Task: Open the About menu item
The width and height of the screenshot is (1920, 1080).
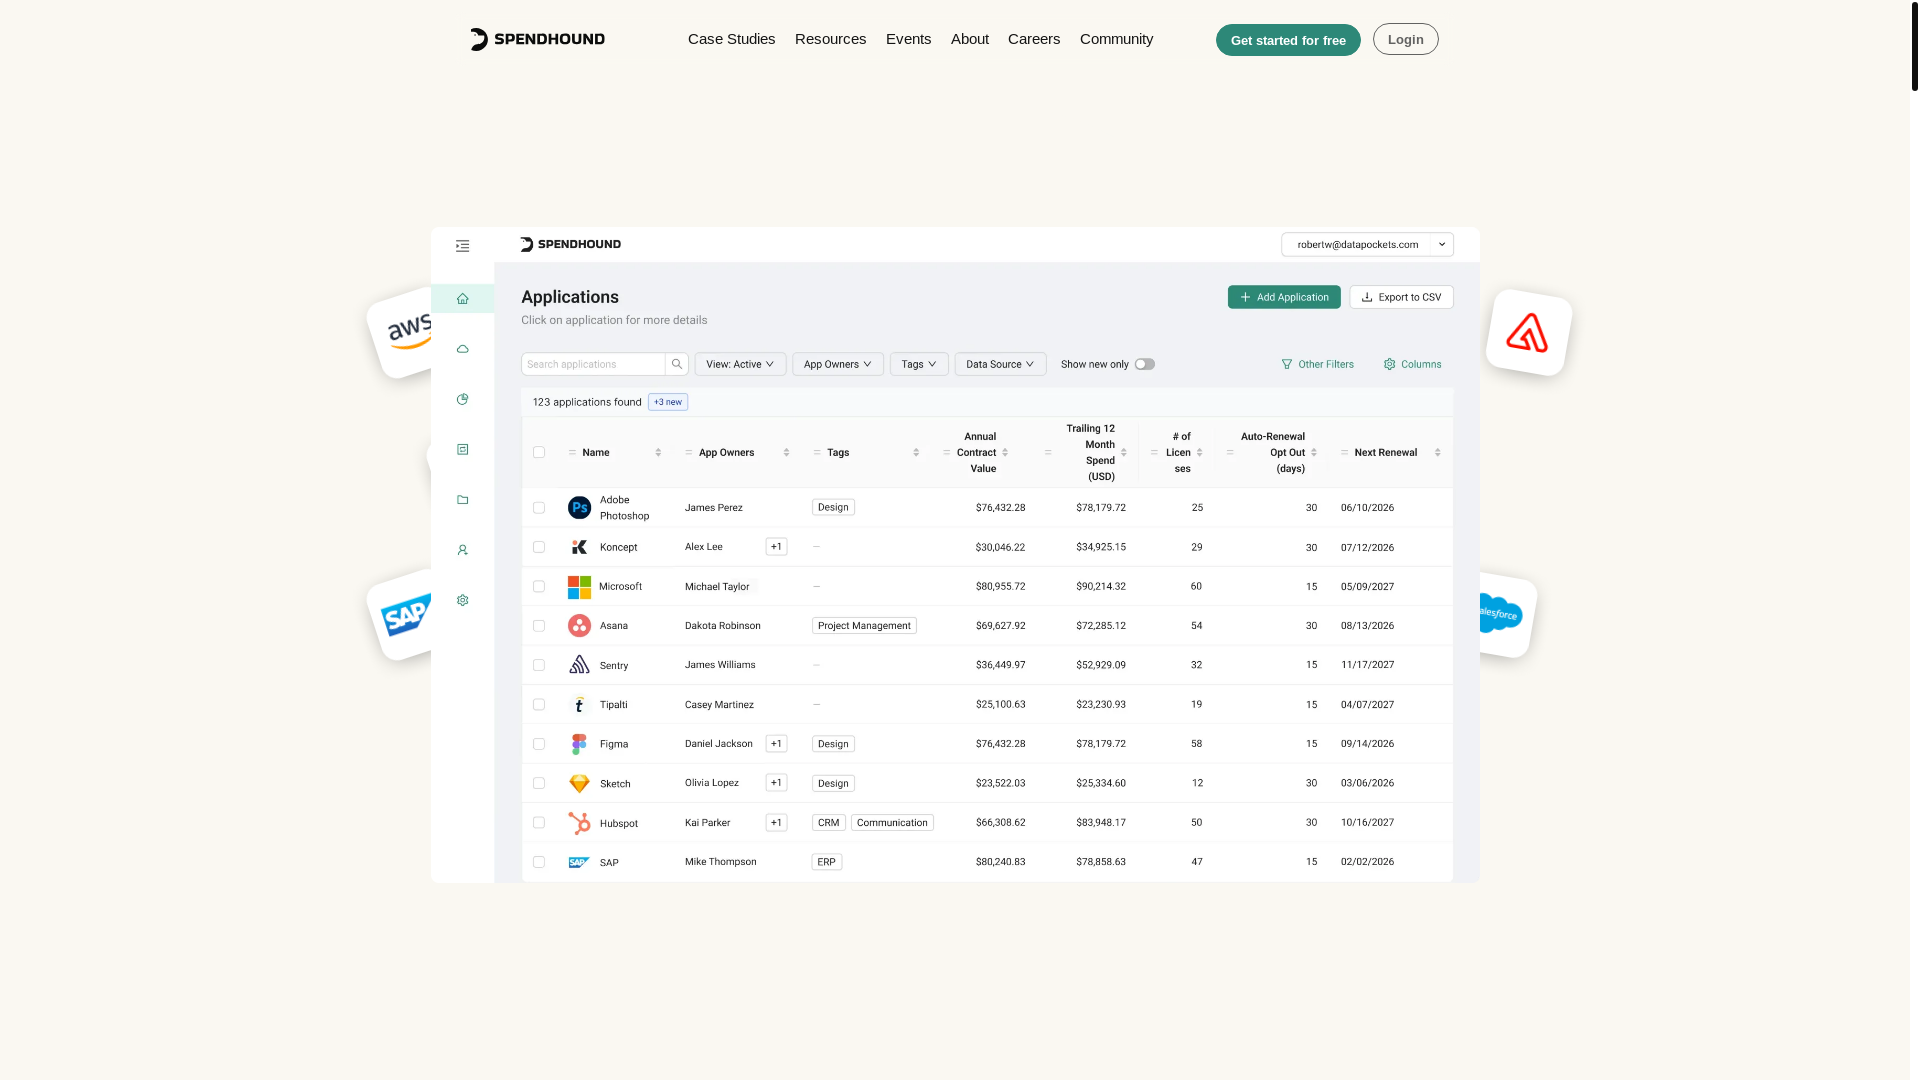Action: coord(969,39)
